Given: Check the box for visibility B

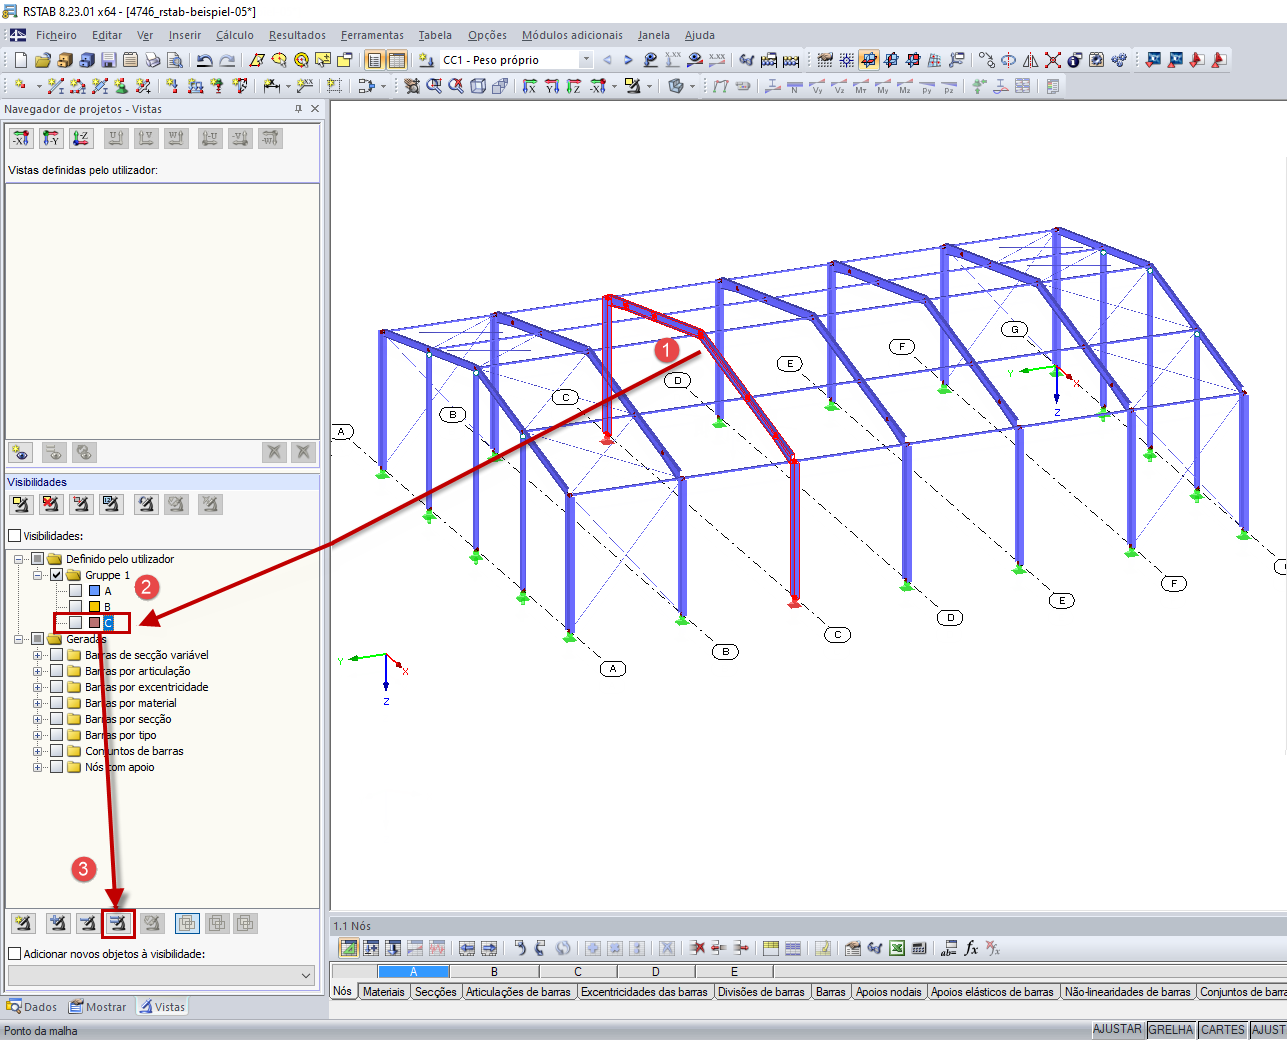Looking at the screenshot, I should click(x=76, y=607).
